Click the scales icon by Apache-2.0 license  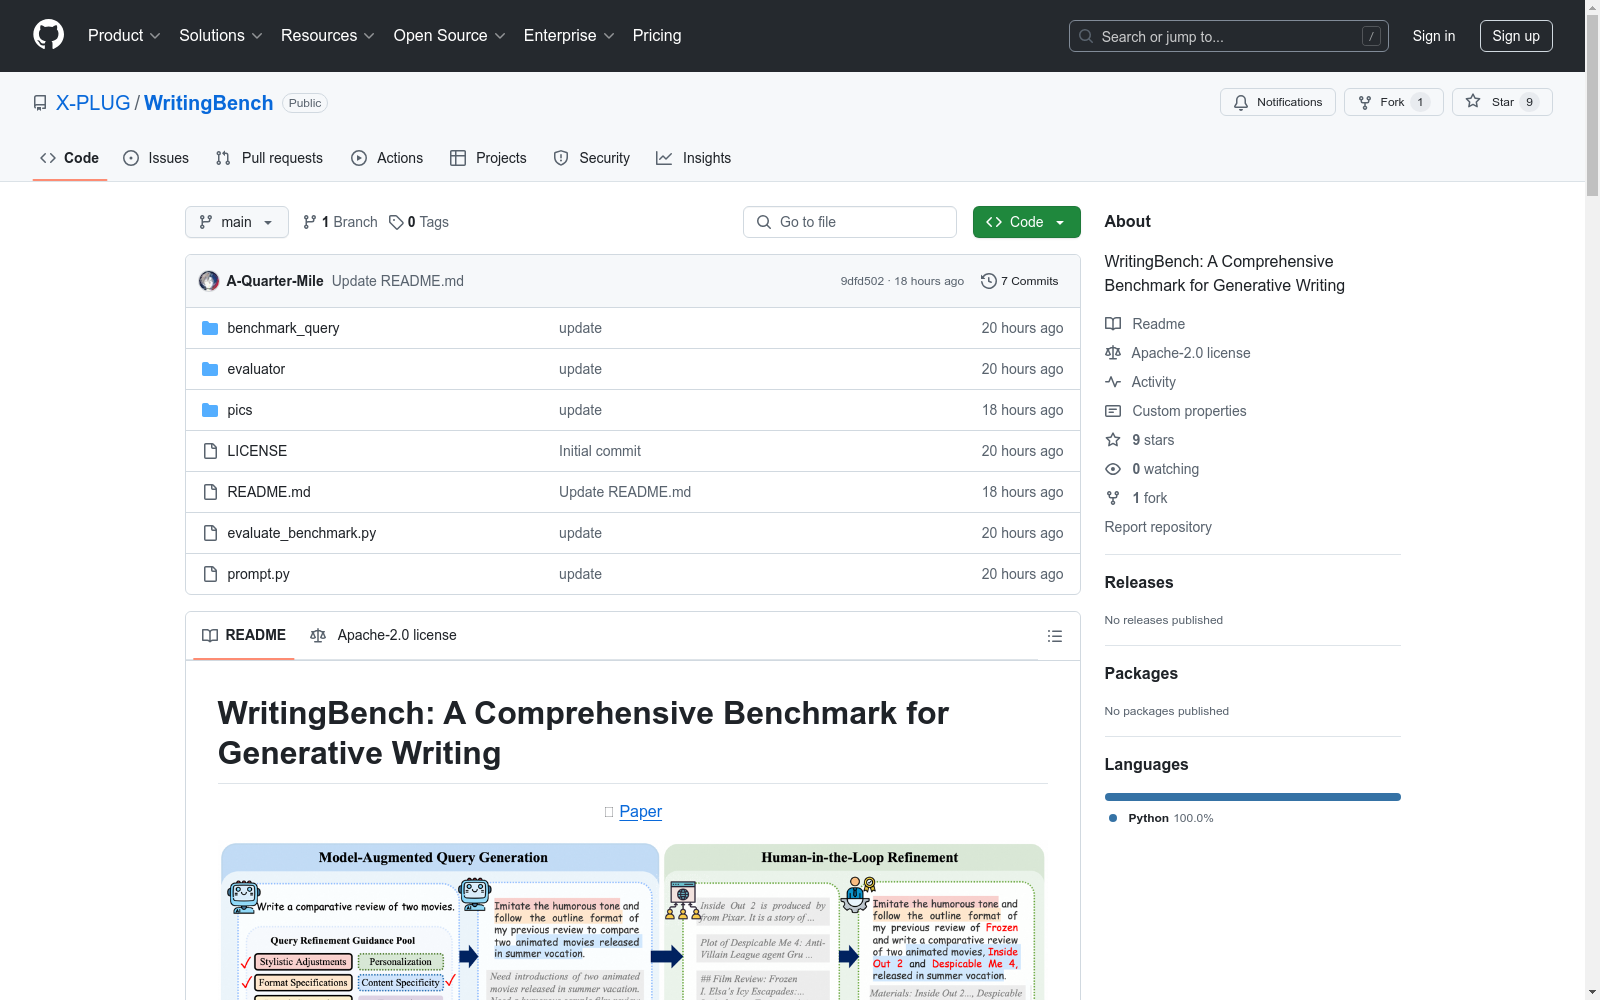[1113, 353]
